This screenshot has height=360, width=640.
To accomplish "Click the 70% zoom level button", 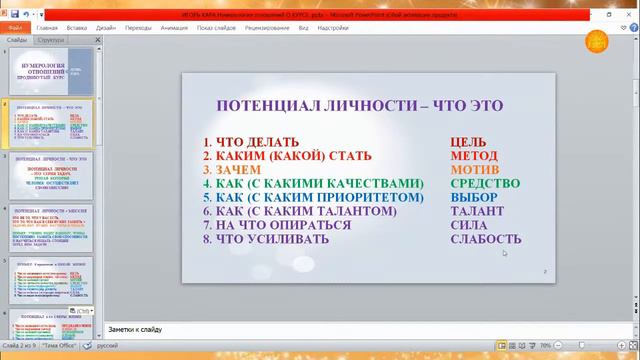I will [x=546, y=346].
